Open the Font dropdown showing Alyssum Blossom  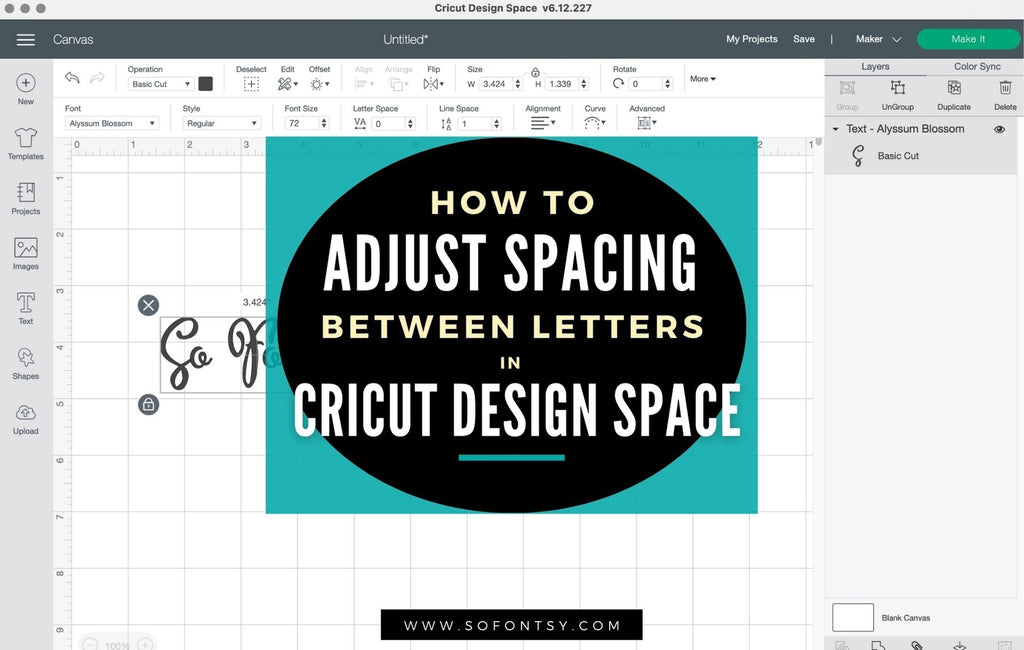tap(112, 124)
